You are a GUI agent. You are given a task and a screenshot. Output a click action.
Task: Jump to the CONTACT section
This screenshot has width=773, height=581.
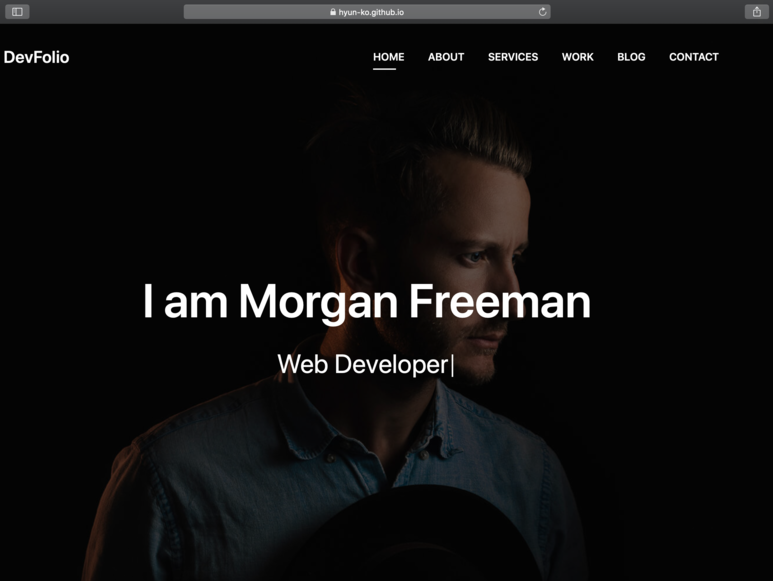694,57
